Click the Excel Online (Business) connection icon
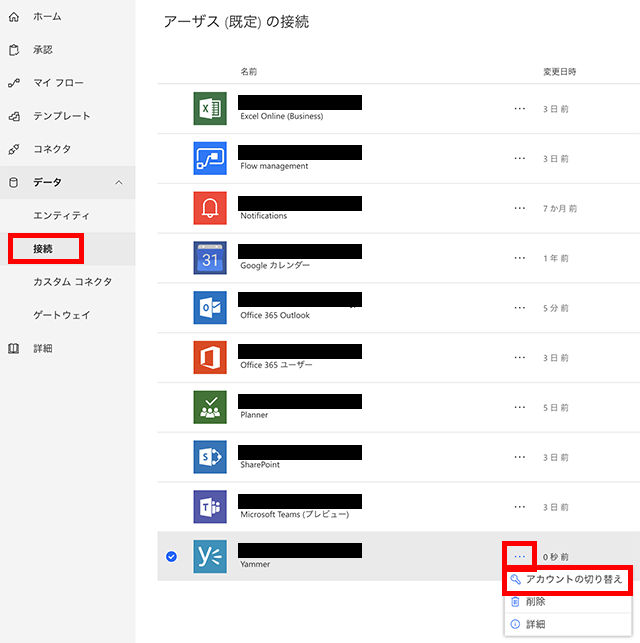The height and width of the screenshot is (643, 640). 210,108
